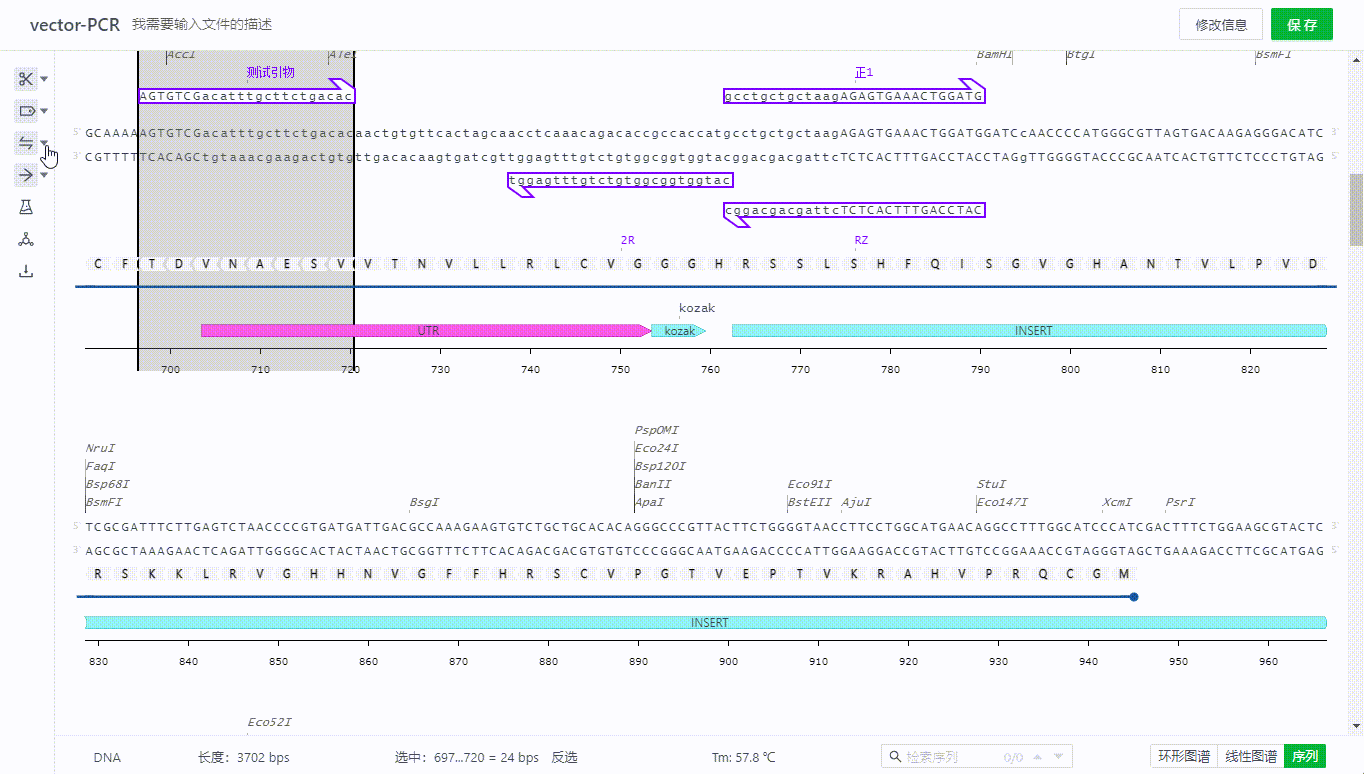This screenshot has width=1364, height=774.
Task: Click 反选 to invert the selection
Action: point(565,758)
